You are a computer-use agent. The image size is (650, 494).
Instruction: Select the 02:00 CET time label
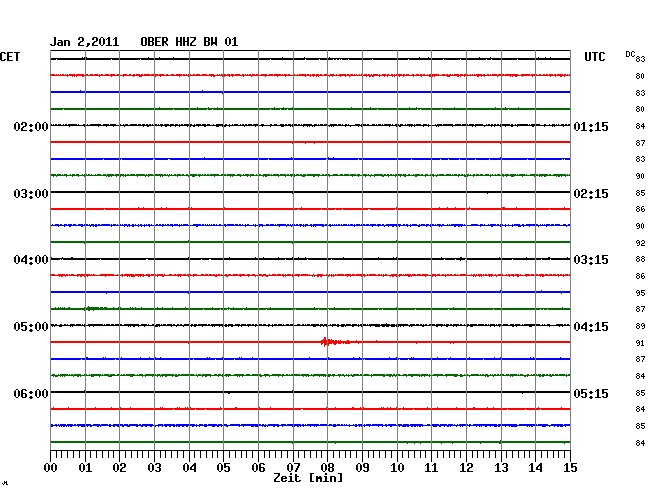[x=31, y=127]
